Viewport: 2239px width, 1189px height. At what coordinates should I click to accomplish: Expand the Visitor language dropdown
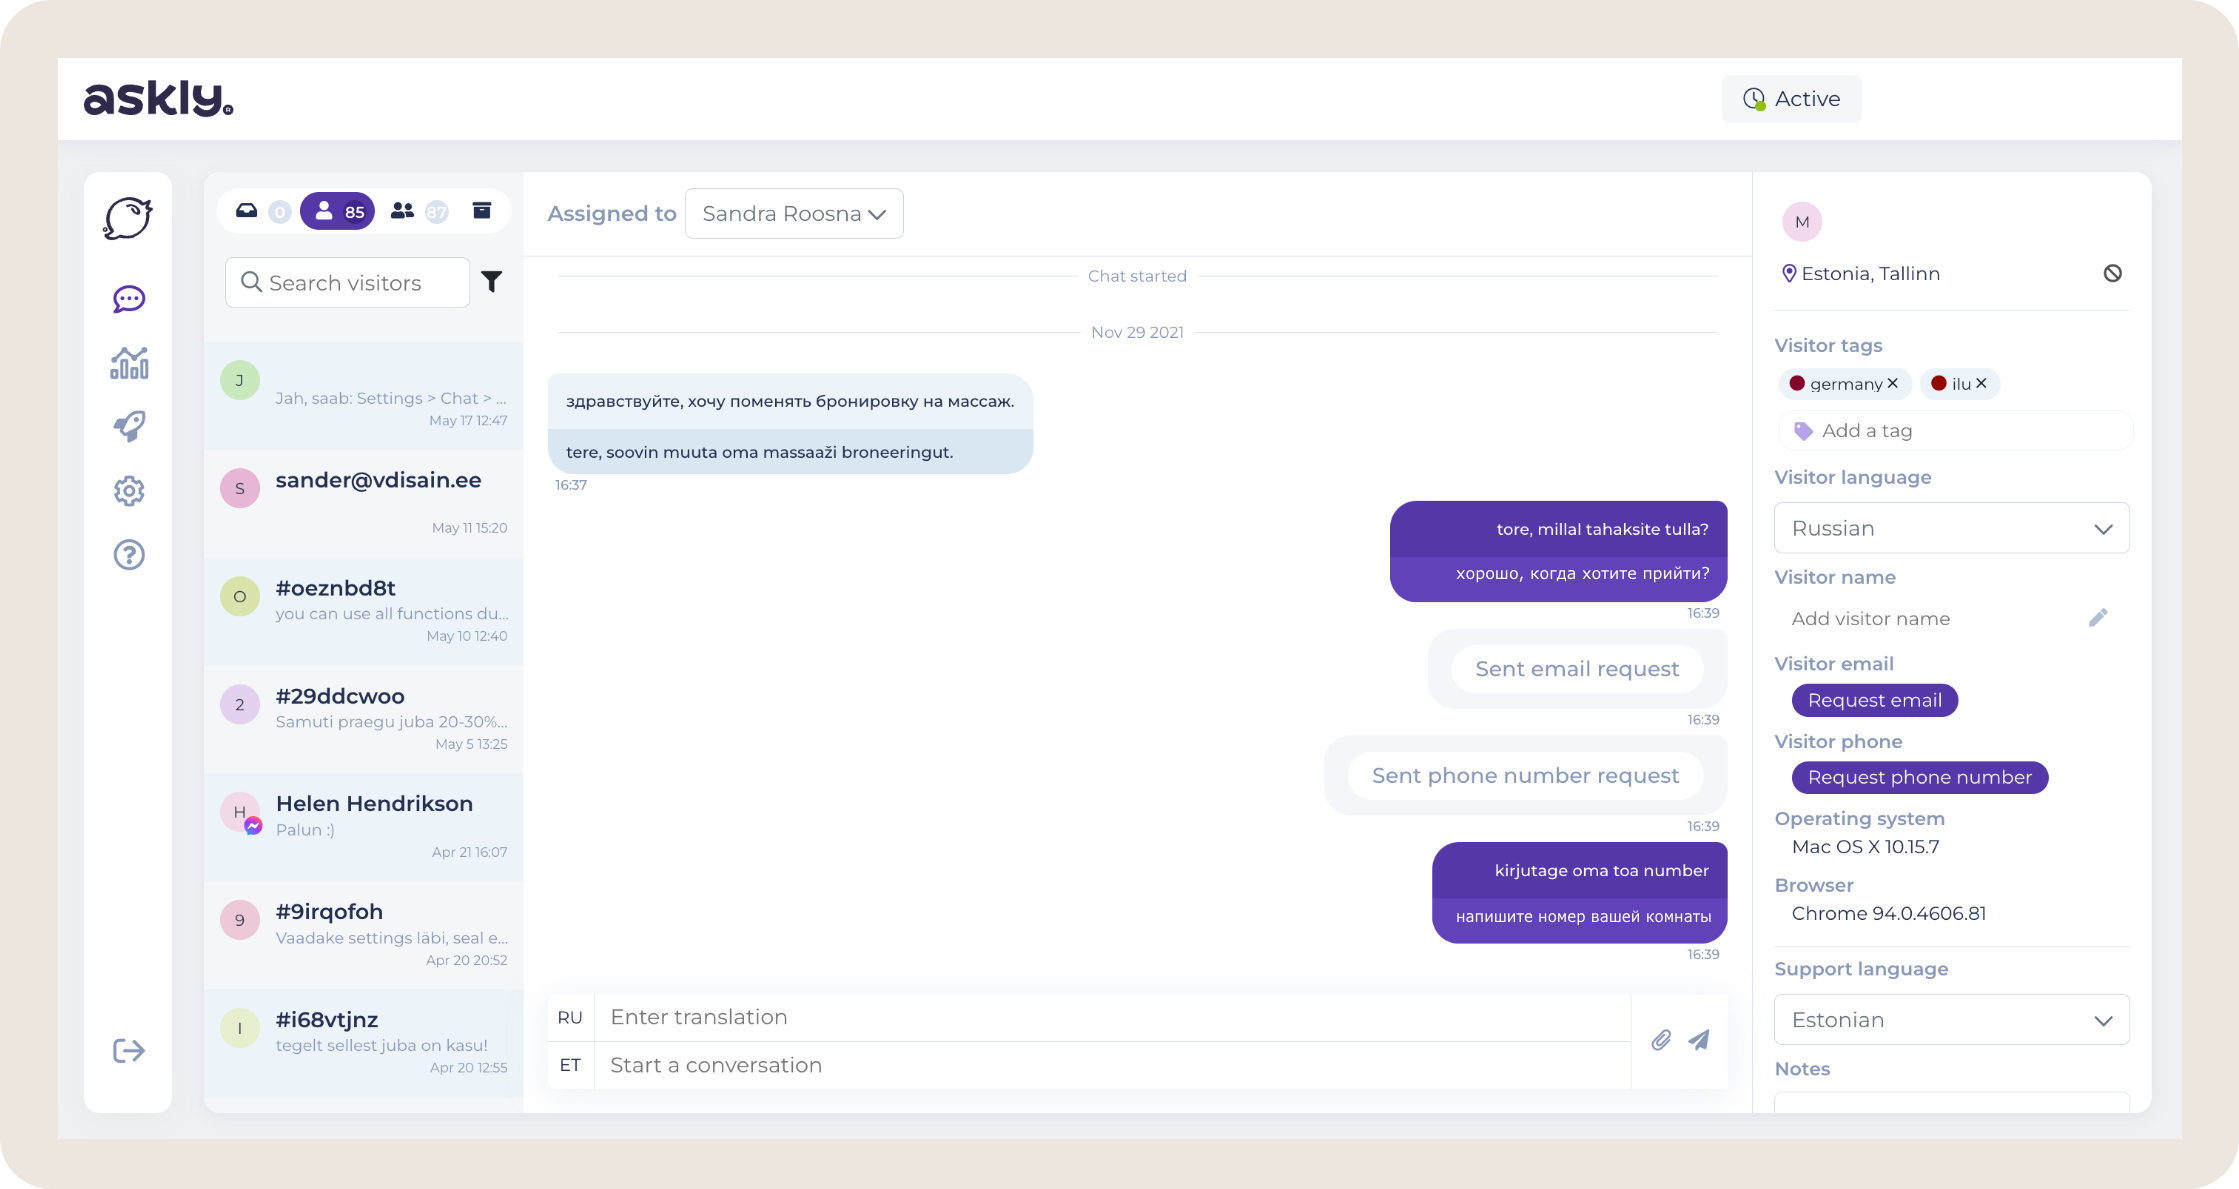(1949, 527)
